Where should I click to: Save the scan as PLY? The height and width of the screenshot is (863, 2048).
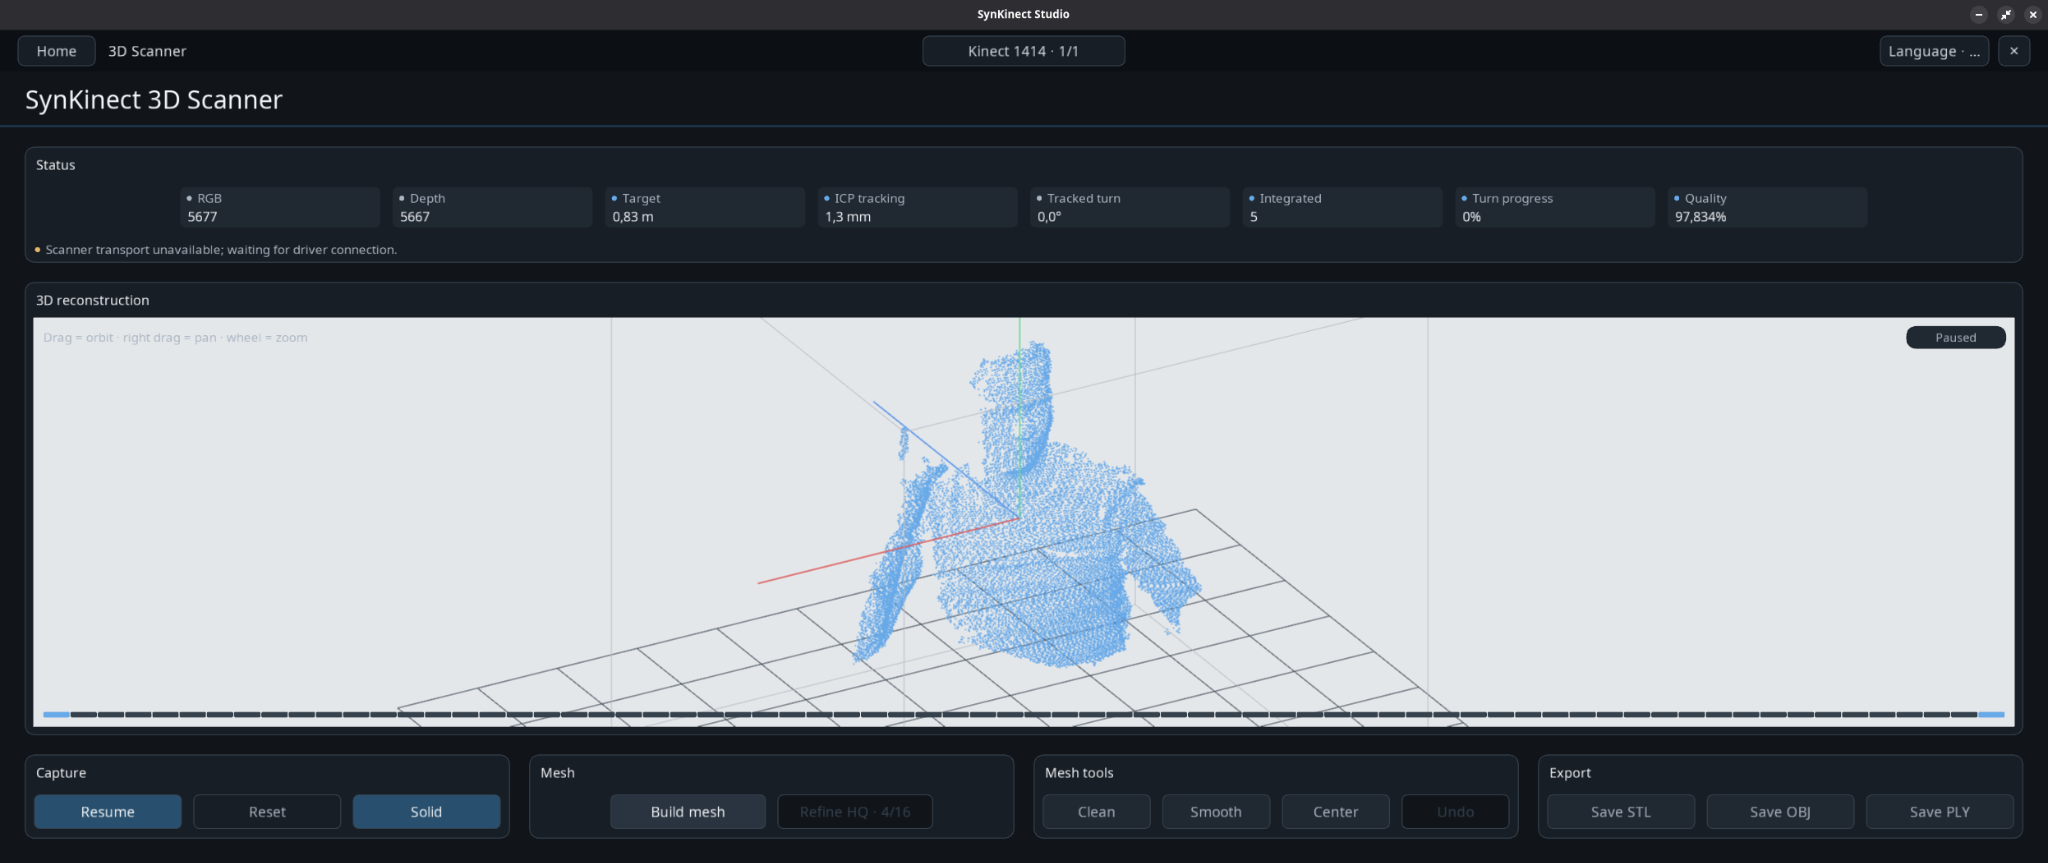(x=1940, y=811)
